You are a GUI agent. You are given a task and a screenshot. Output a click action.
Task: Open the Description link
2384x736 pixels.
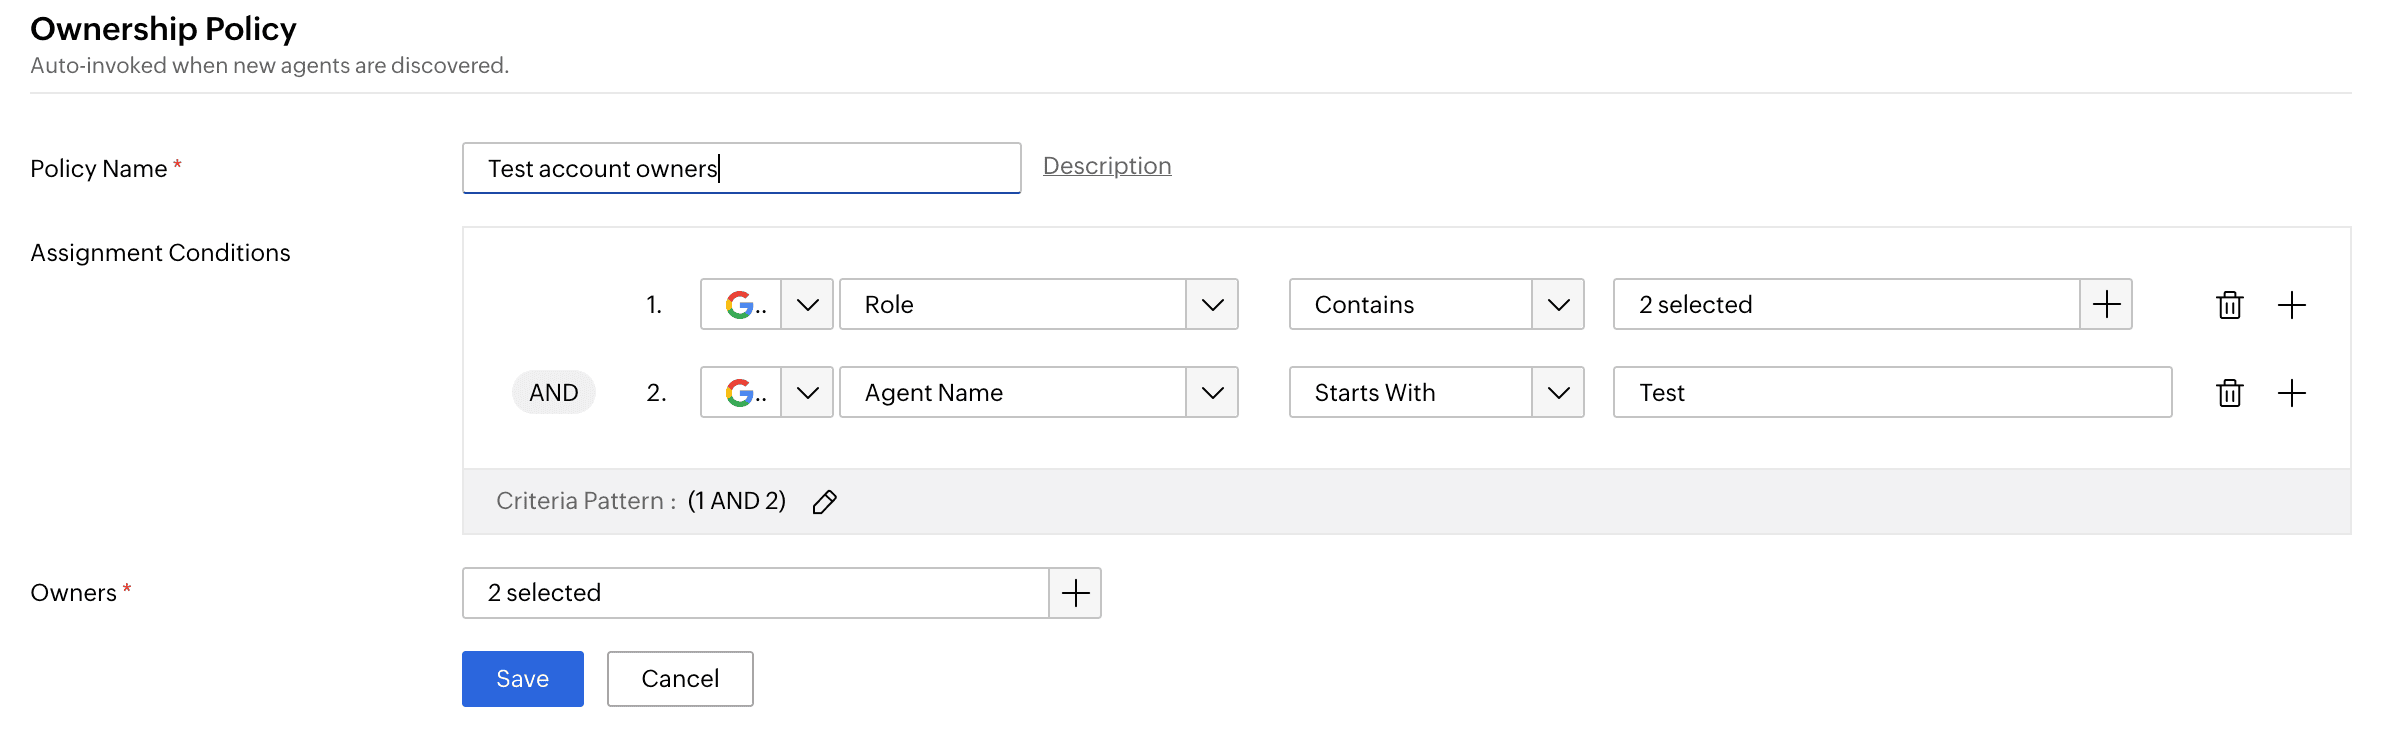tap(1107, 166)
